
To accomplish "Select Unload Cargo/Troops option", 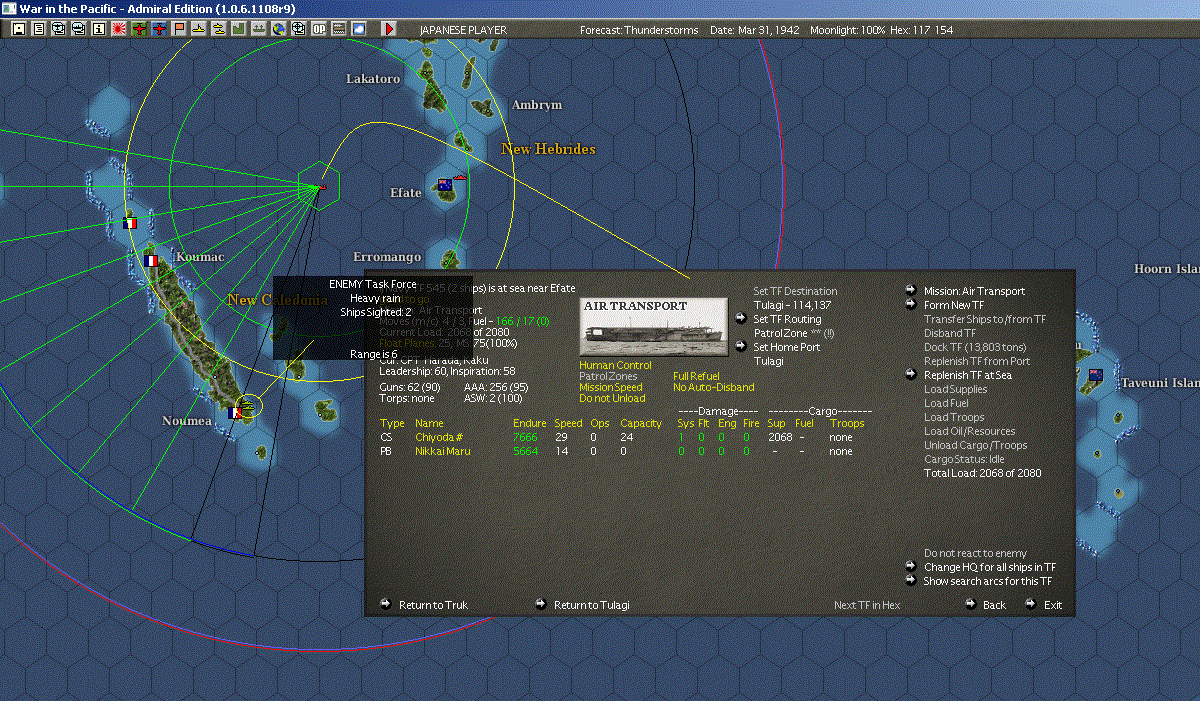I will [x=975, y=445].
